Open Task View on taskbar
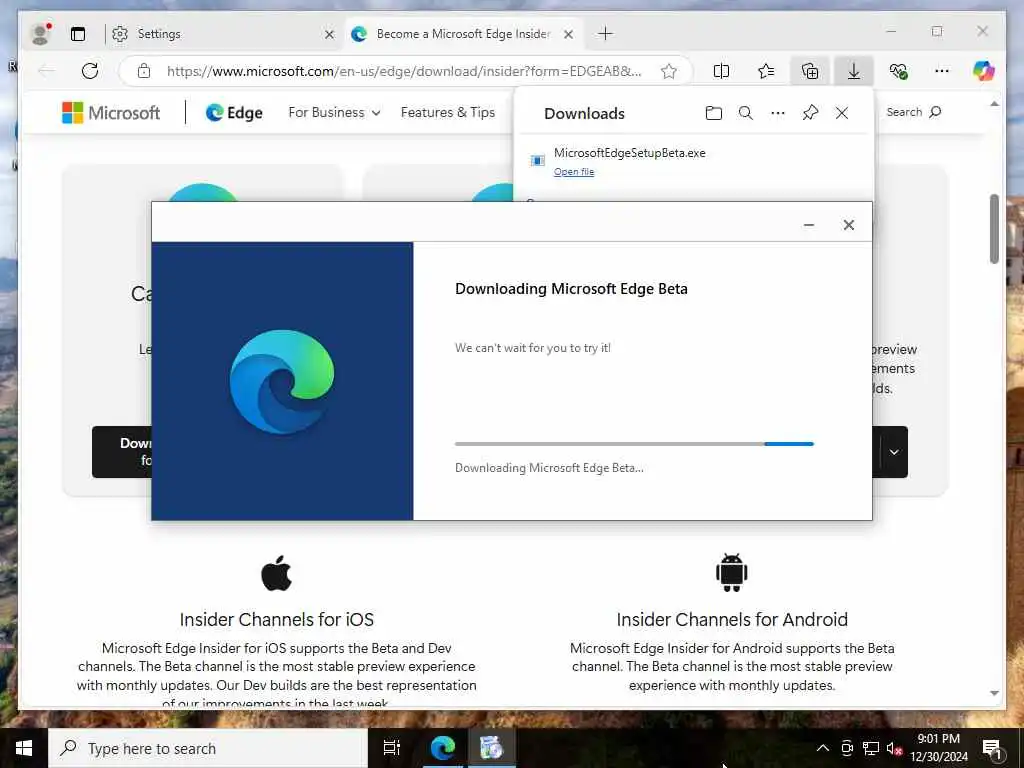 (392, 748)
